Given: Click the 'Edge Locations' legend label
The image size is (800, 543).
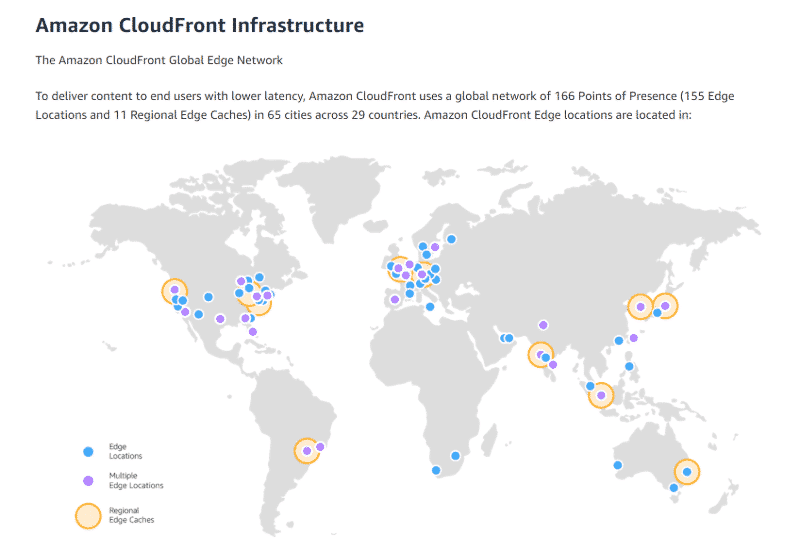Looking at the screenshot, I should [125, 451].
